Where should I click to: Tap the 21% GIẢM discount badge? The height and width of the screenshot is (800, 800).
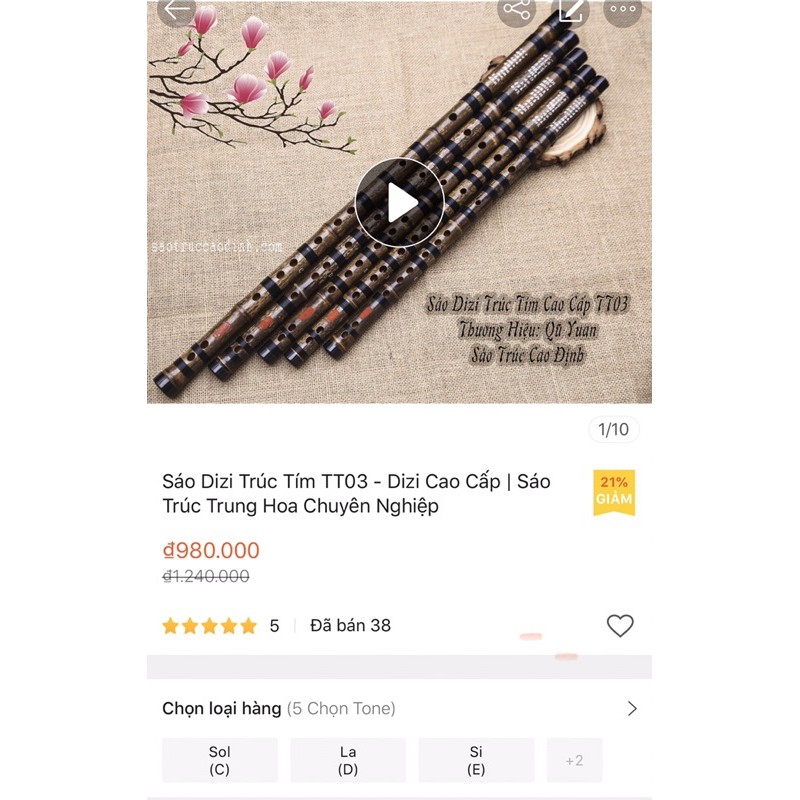(x=614, y=492)
